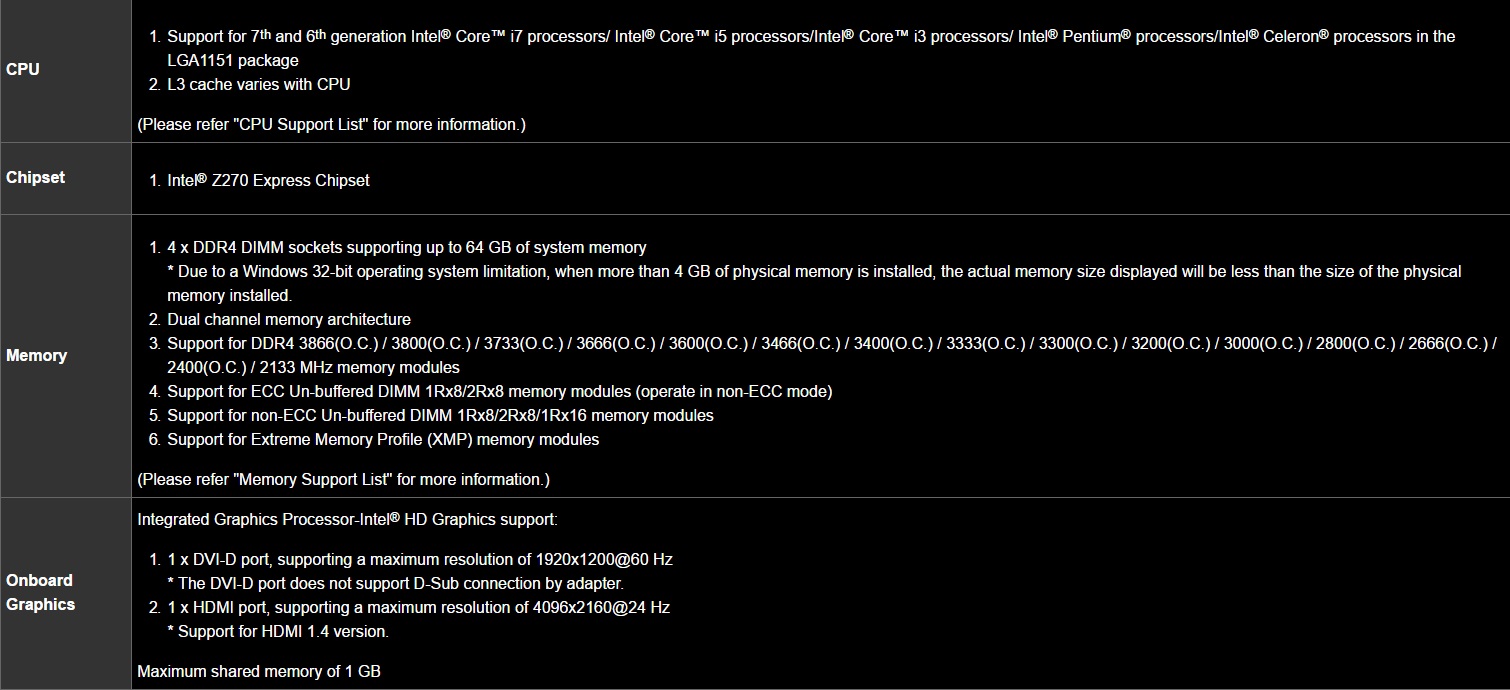Image resolution: width=1510 pixels, height=690 pixels.
Task: Click the Extreme Memory Profile (XMP) line
Action: (383, 440)
